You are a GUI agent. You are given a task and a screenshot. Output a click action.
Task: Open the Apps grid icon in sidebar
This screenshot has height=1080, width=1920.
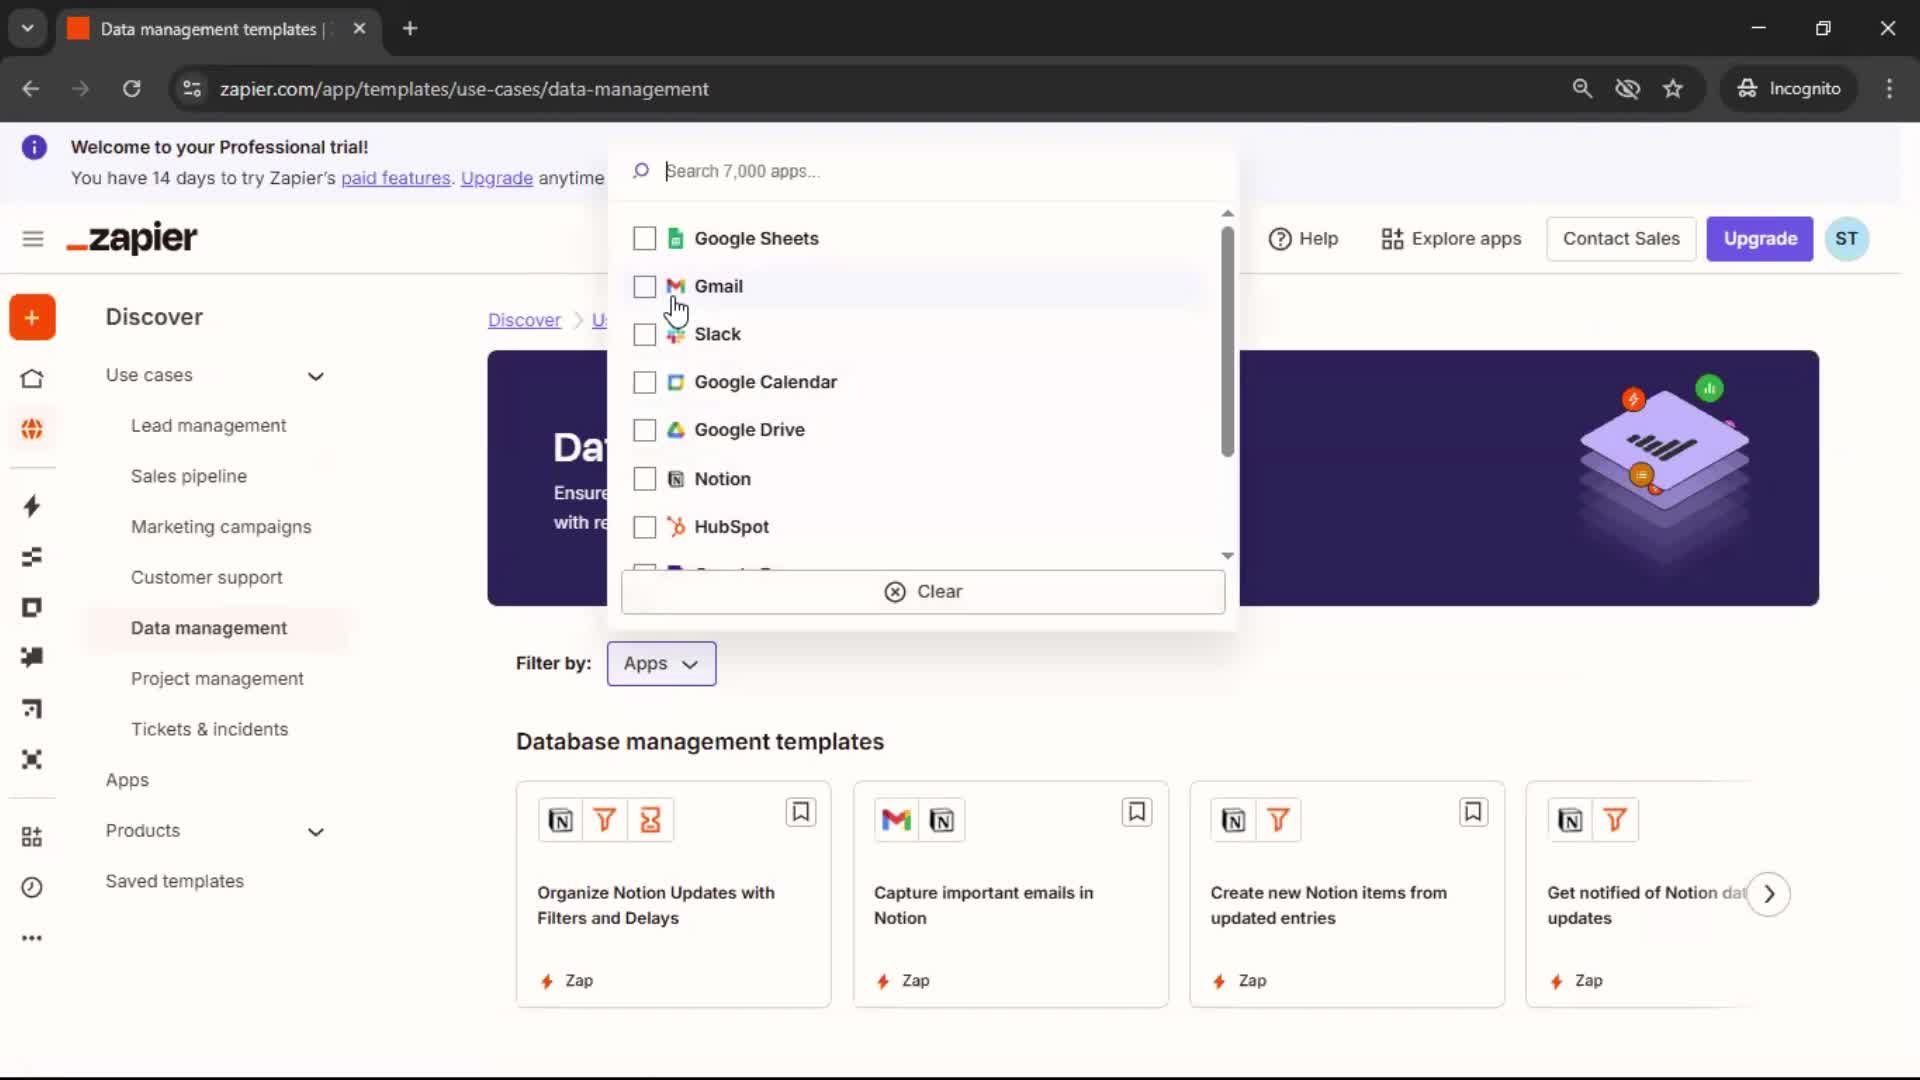(32, 837)
